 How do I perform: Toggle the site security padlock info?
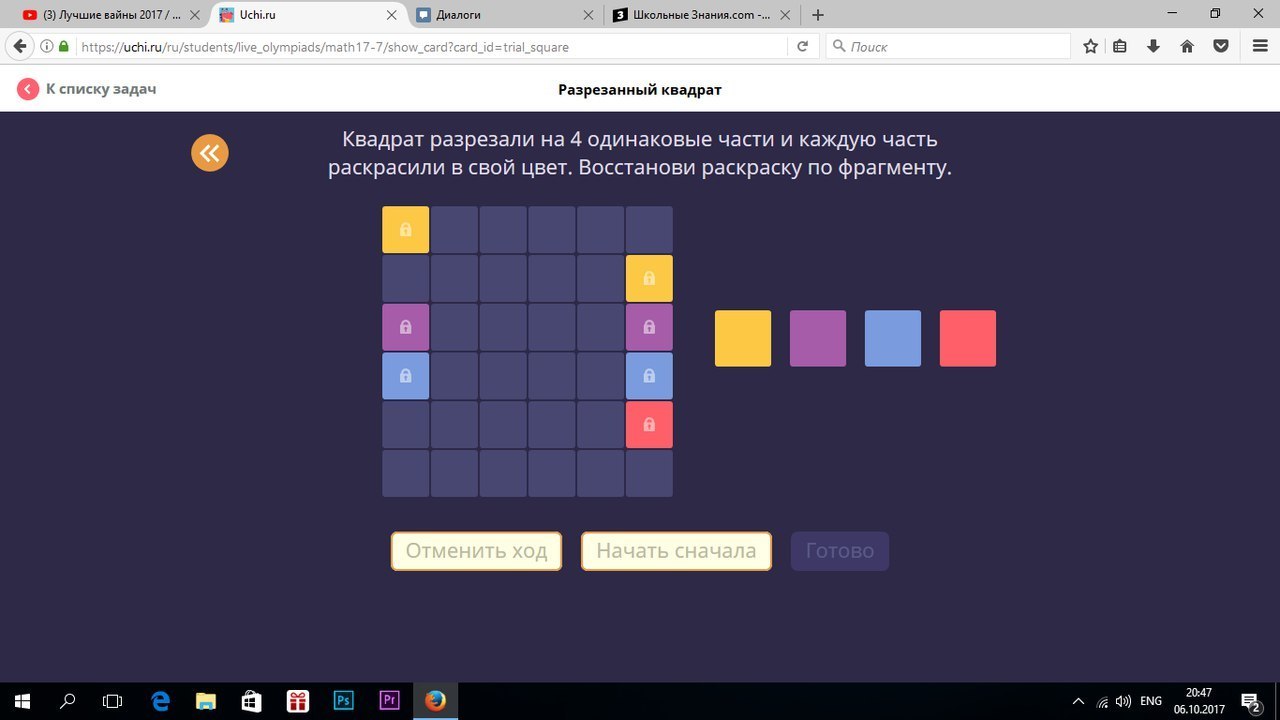pos(62,46)
